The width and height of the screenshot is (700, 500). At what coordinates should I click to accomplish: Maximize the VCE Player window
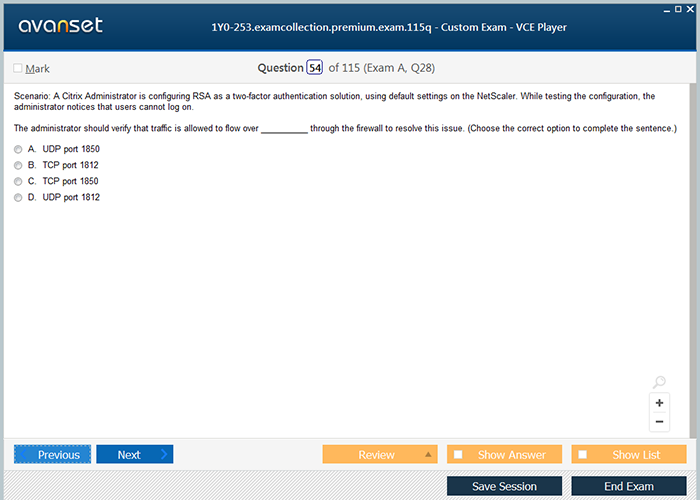679,7
